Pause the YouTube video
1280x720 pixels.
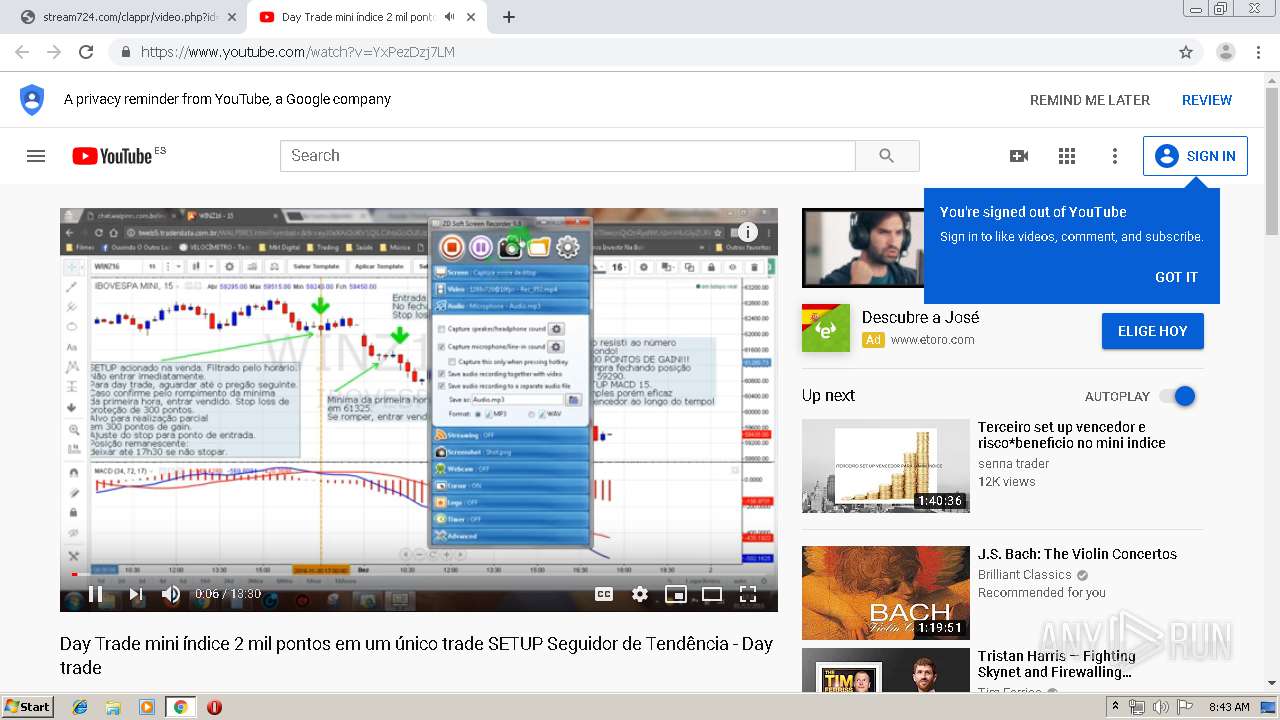[x=96, y=594]
